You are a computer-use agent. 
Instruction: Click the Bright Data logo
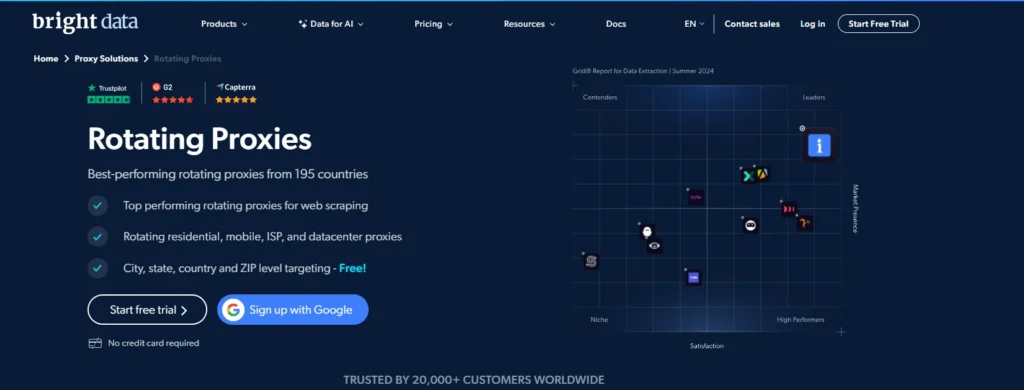pos(85,22)
